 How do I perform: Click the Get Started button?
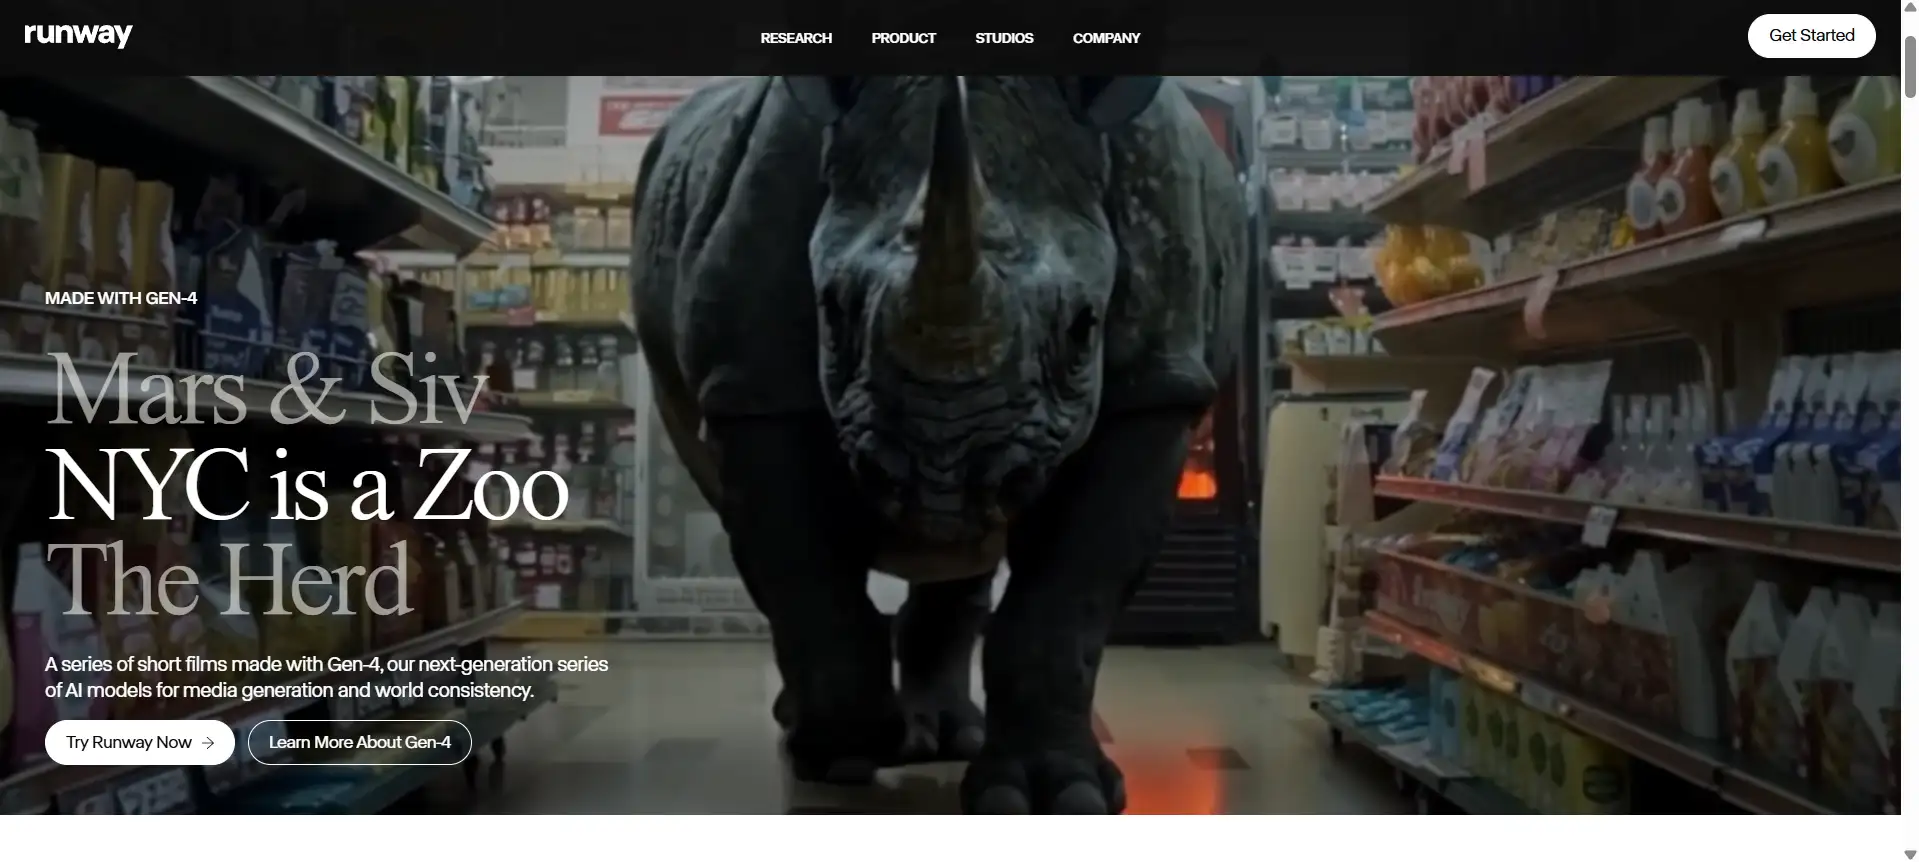point(1811,36)
